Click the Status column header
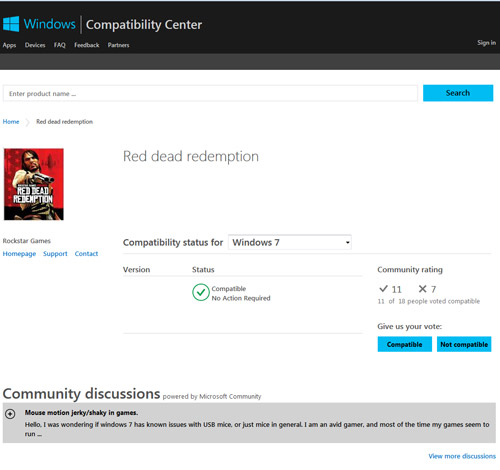Viewport: 500px width, 470px height. coord(203,270)
